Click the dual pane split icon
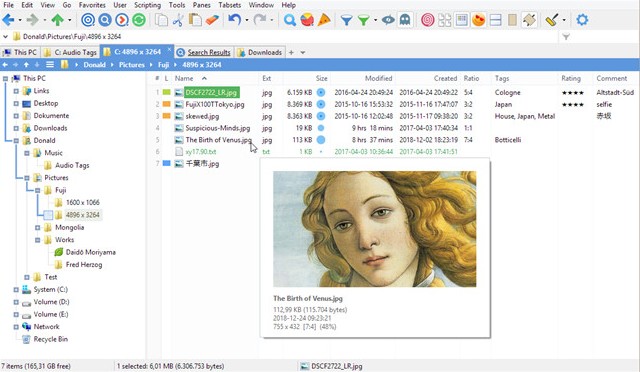 point(496,20)
